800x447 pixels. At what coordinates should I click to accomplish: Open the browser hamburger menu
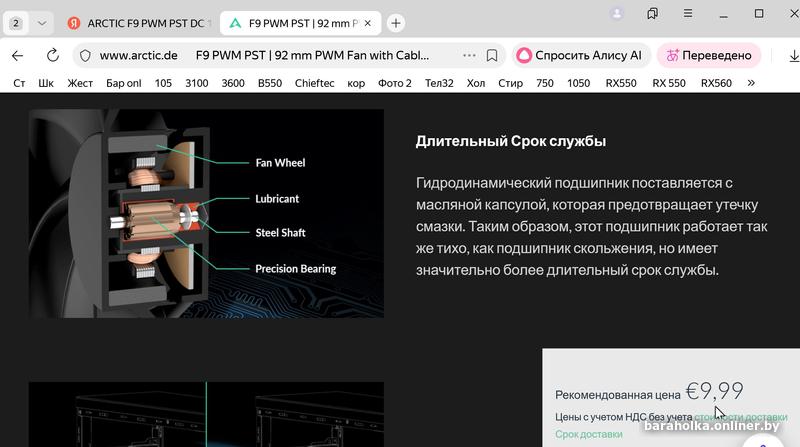pos(688,14)
